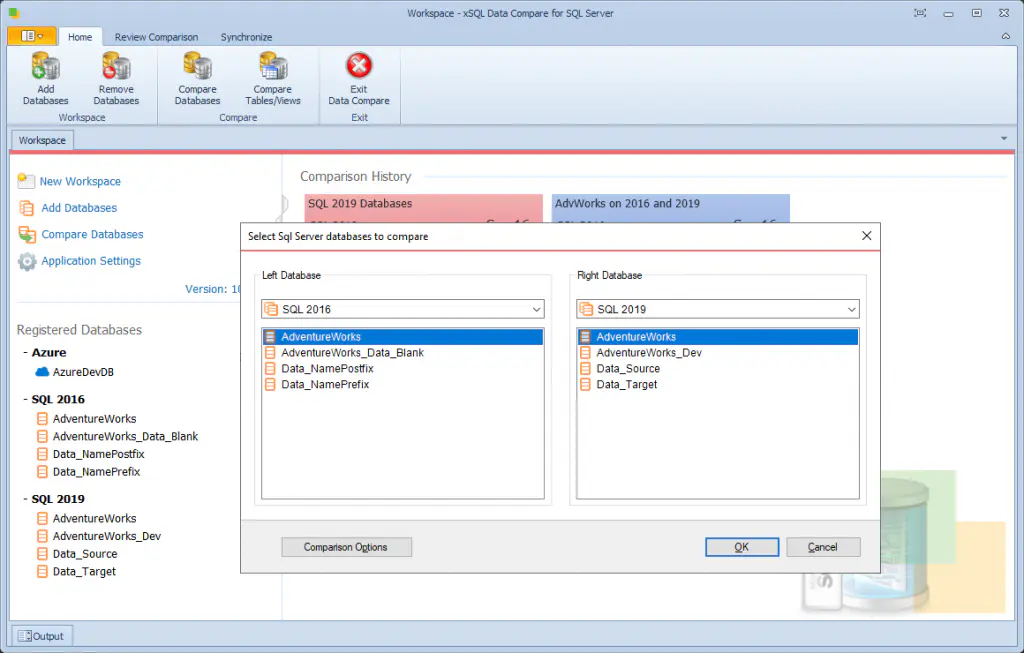
Task: Click the Output panel icon
Action: pos(24,636)
